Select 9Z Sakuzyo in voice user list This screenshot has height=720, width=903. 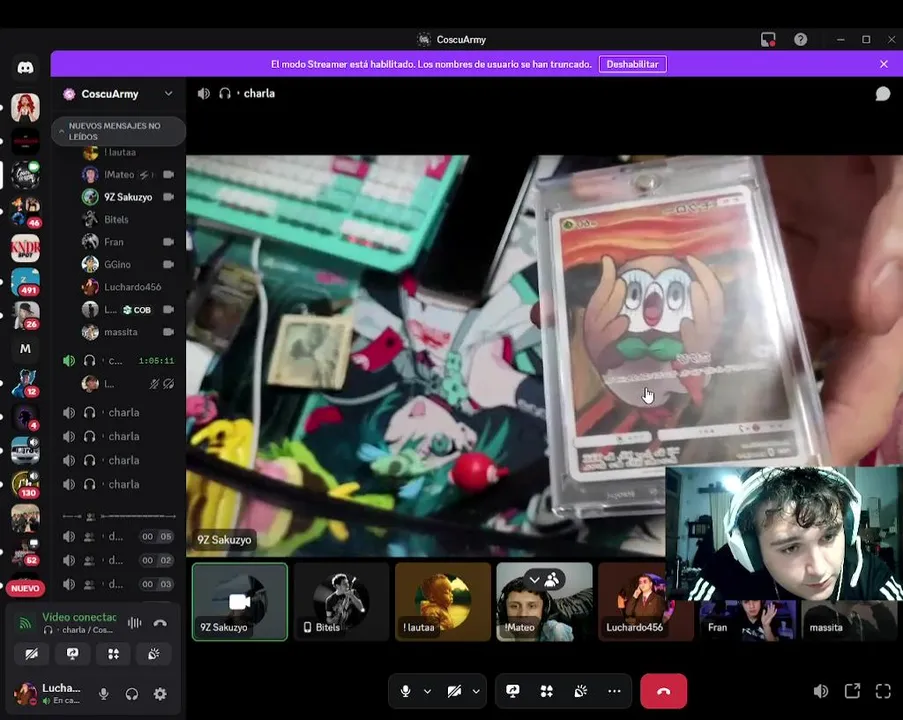click(128, 197)
